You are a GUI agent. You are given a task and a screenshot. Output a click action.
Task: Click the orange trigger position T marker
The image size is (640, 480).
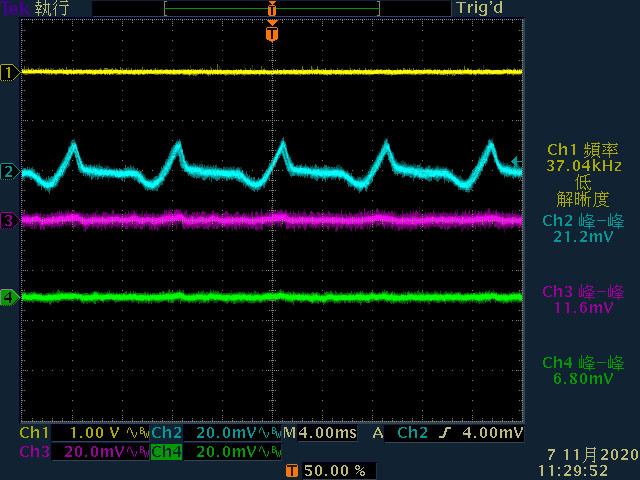(271, 35)
